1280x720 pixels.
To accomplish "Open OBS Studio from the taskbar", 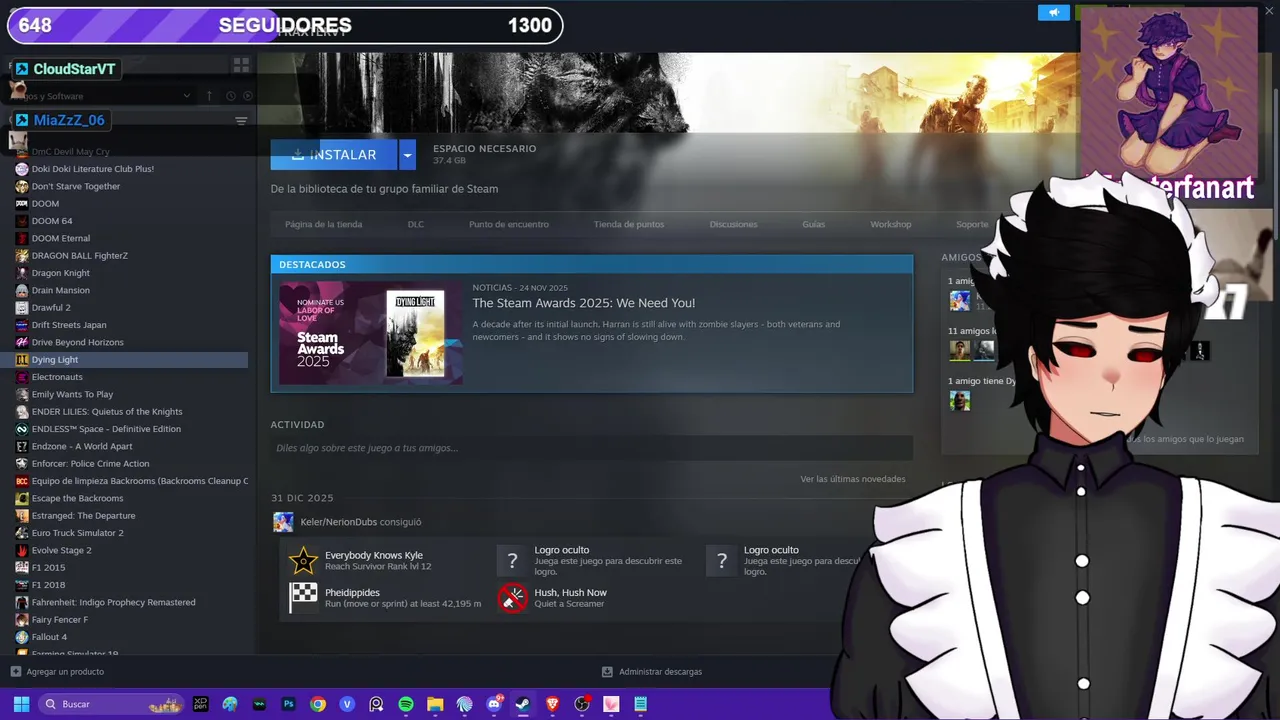I will [581, 704].
